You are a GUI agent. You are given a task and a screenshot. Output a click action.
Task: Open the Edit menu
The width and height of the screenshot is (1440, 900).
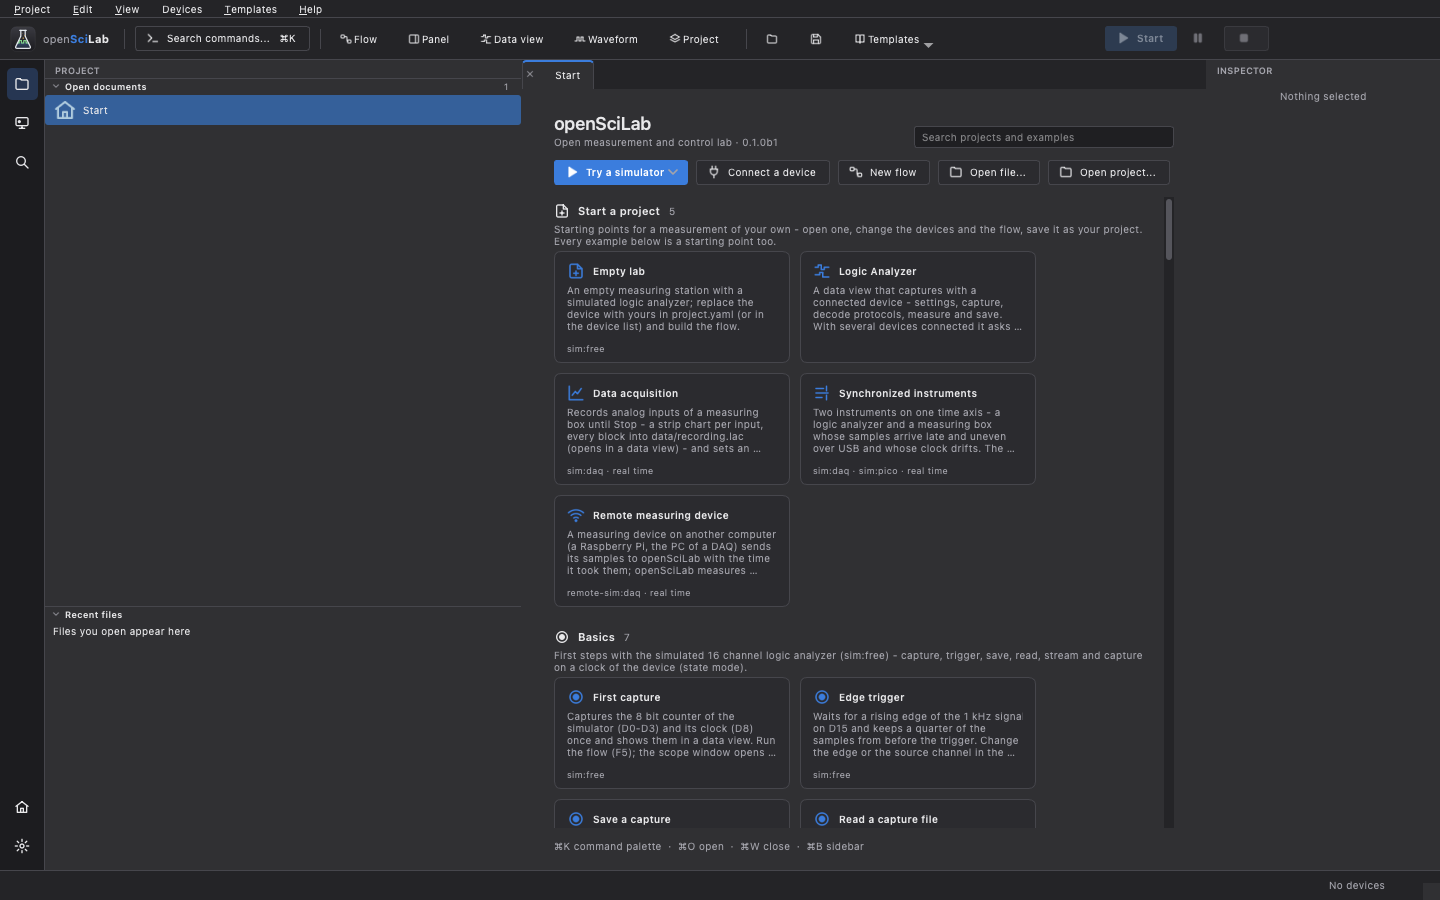coord(83,9)
